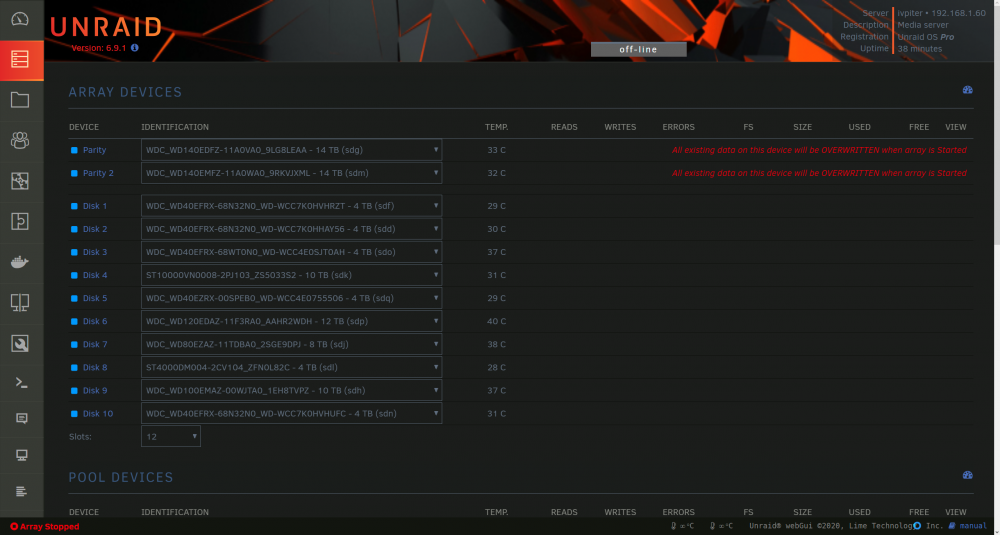Open the Disk 9 settings link
The image size is (1000, 535).
[95, 390]
